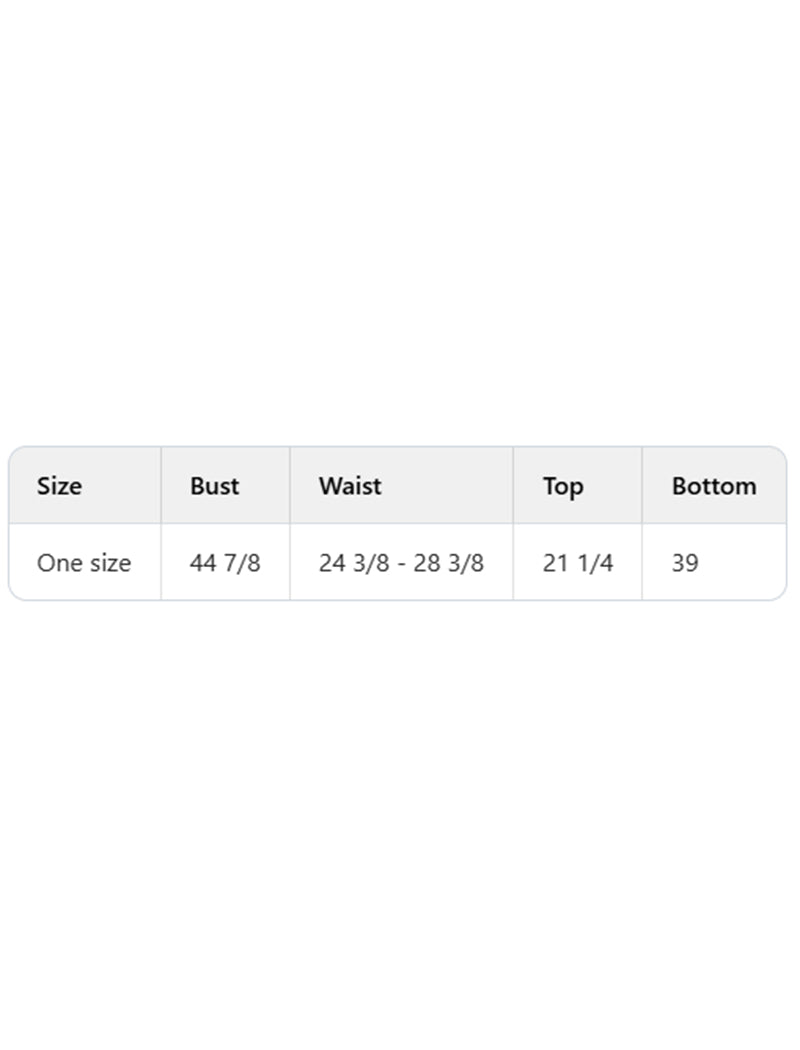
Task: Click the 24 3/8 - 28 3/8 waist value
Action: [401, 563]
